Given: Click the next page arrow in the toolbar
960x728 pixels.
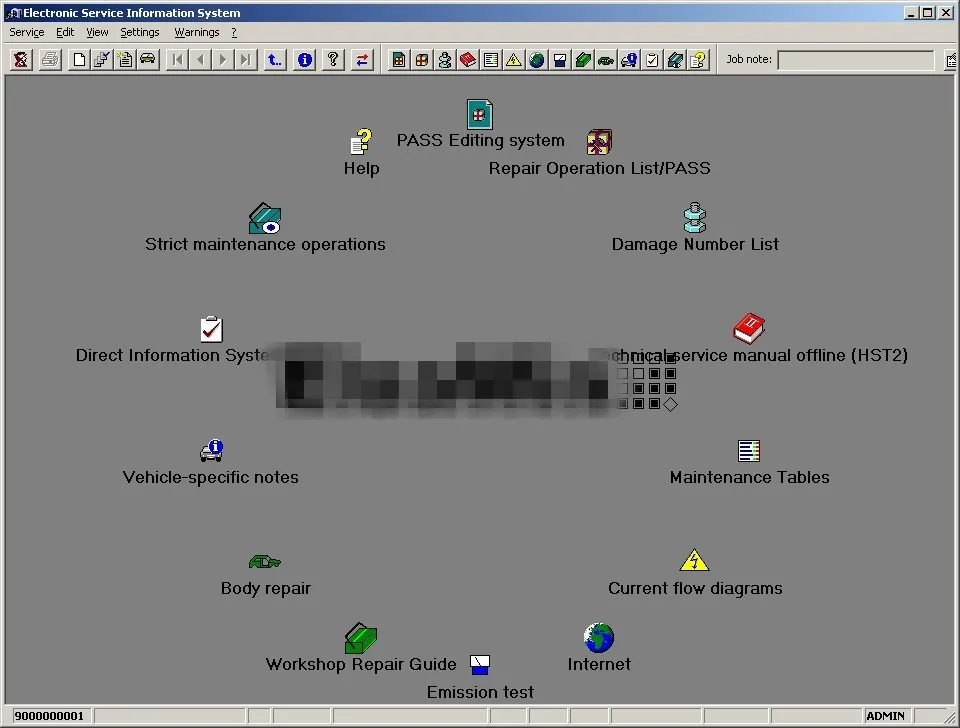Looking at the screenshot, I should click(223, 59).
